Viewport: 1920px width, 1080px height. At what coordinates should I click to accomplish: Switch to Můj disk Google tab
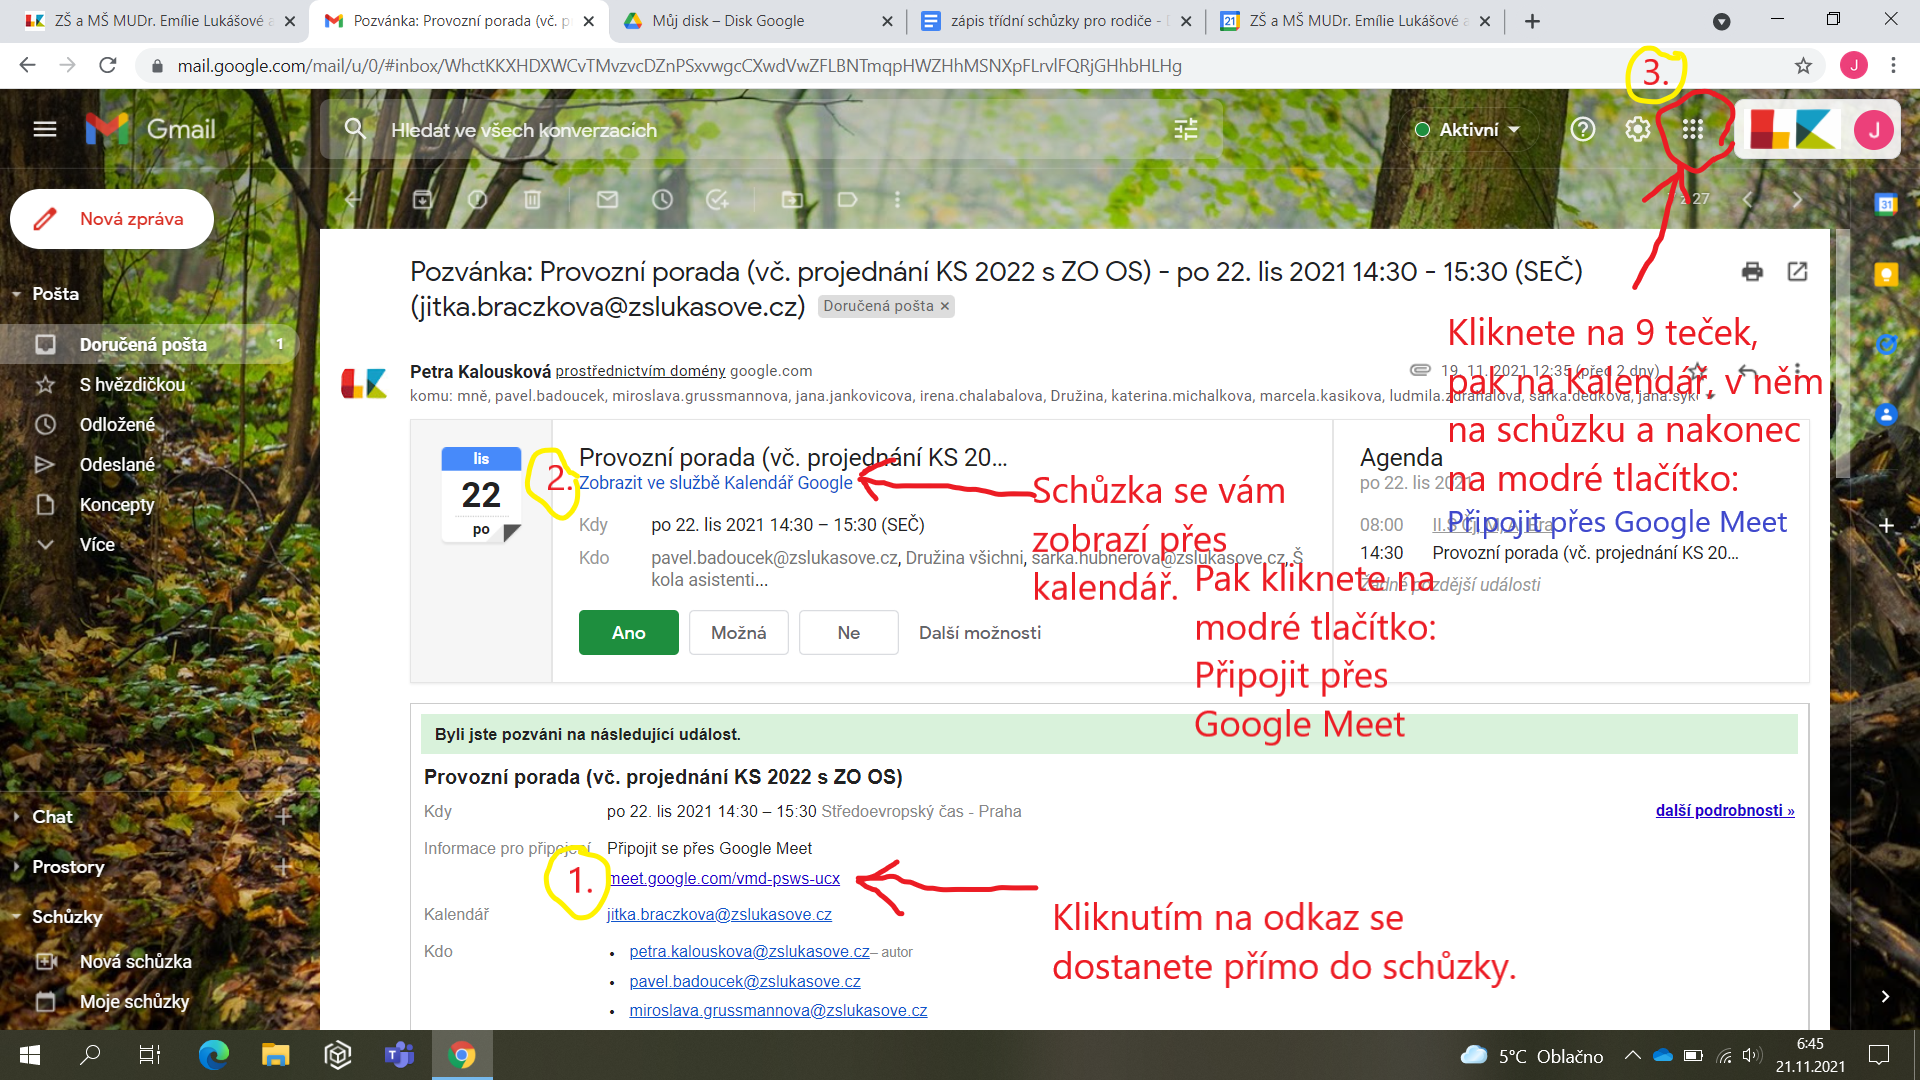click(728, 21)
